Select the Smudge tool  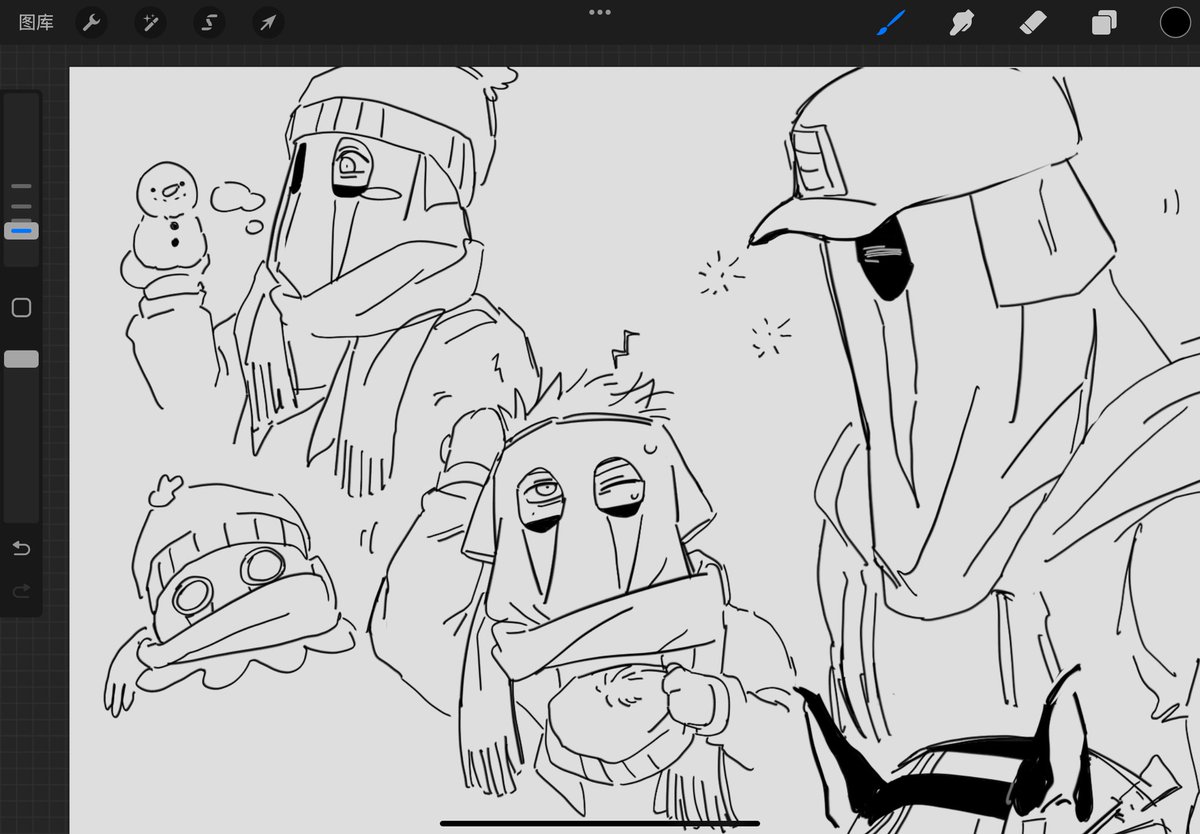tap(961, 22)
